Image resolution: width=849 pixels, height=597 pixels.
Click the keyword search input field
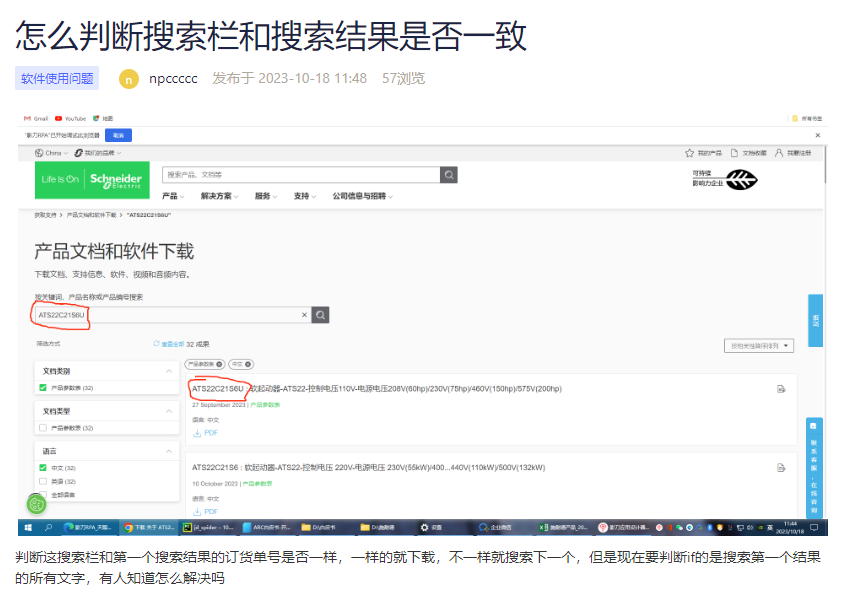click(x=190, y=315)
